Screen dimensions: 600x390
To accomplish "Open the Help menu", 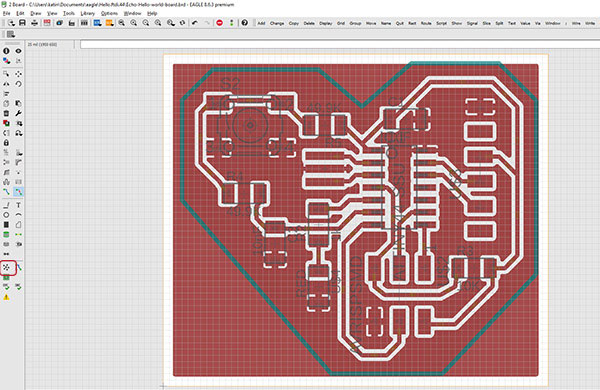I will click(152, 13).
